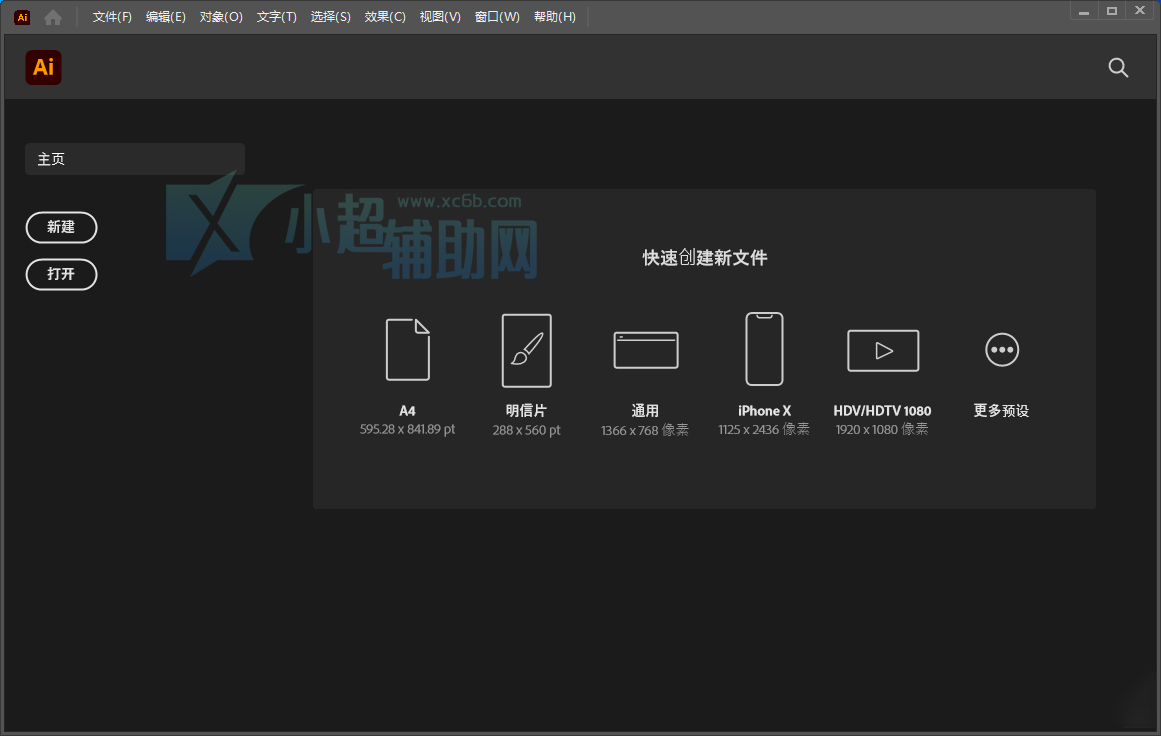
Task: Click the 新建 button
Action: [61, 227]
